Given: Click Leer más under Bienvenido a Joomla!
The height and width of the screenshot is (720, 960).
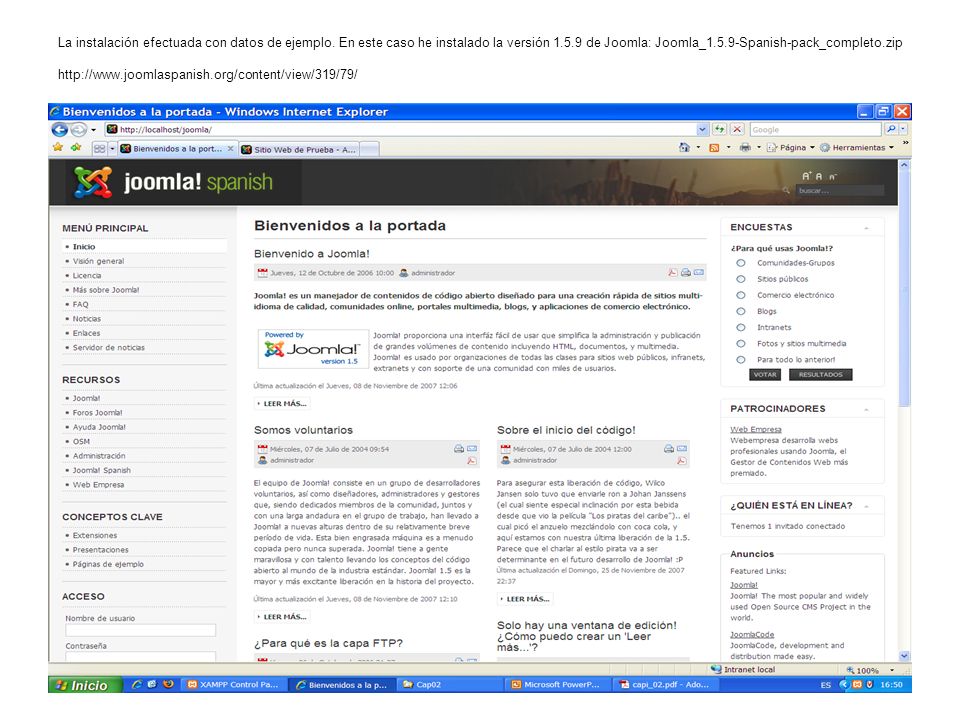Looking at the screenshot, I should 282,403.
